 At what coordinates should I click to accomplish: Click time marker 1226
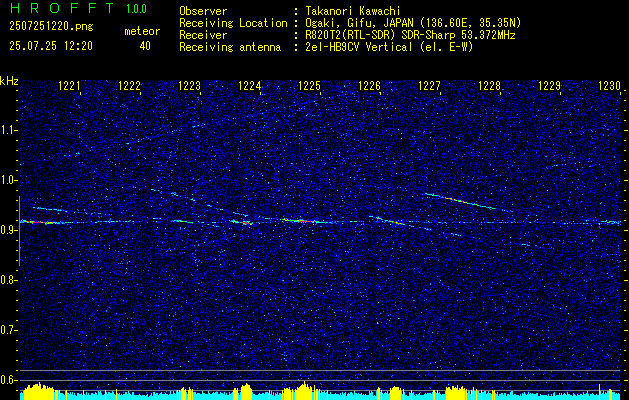(369, 86)
